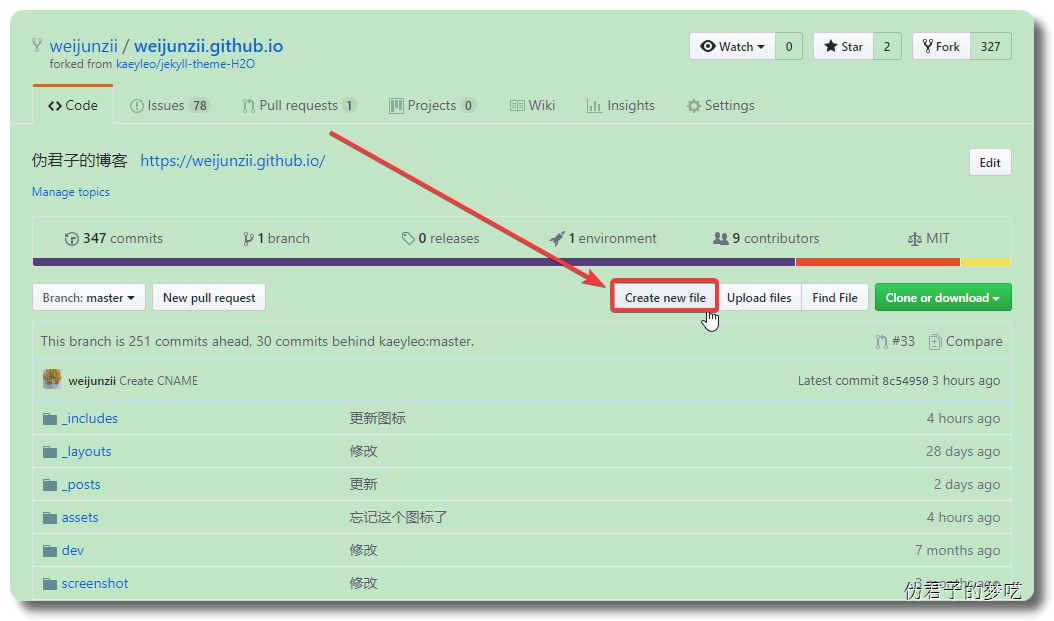This screenshot has height=621, width=1054.
Task: Click the pull request icon next to #33
Action: (881, 341)
